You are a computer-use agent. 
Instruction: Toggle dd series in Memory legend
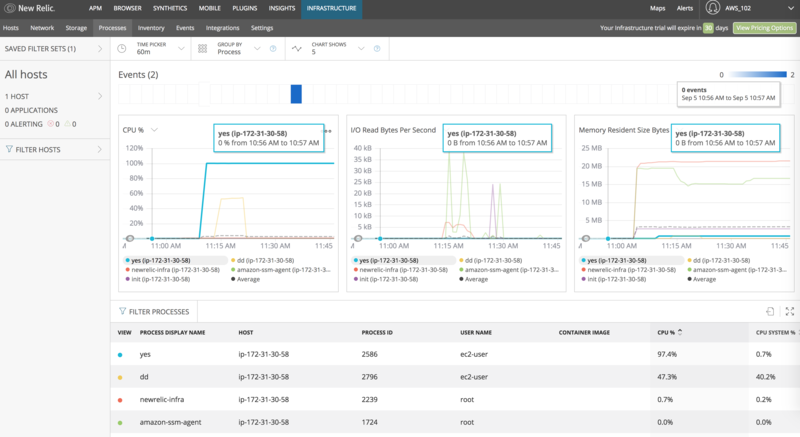click(718, 260)
